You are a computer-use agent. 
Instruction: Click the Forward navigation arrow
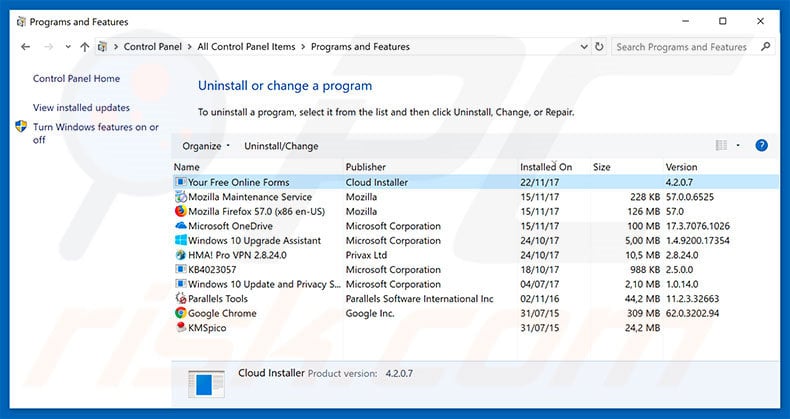pos(48,47)
